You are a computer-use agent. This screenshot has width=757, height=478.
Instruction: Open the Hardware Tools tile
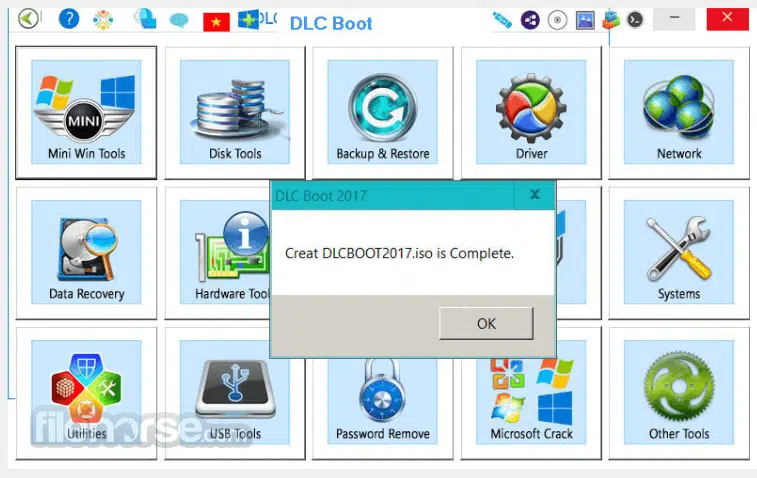[x=217, y=253]
